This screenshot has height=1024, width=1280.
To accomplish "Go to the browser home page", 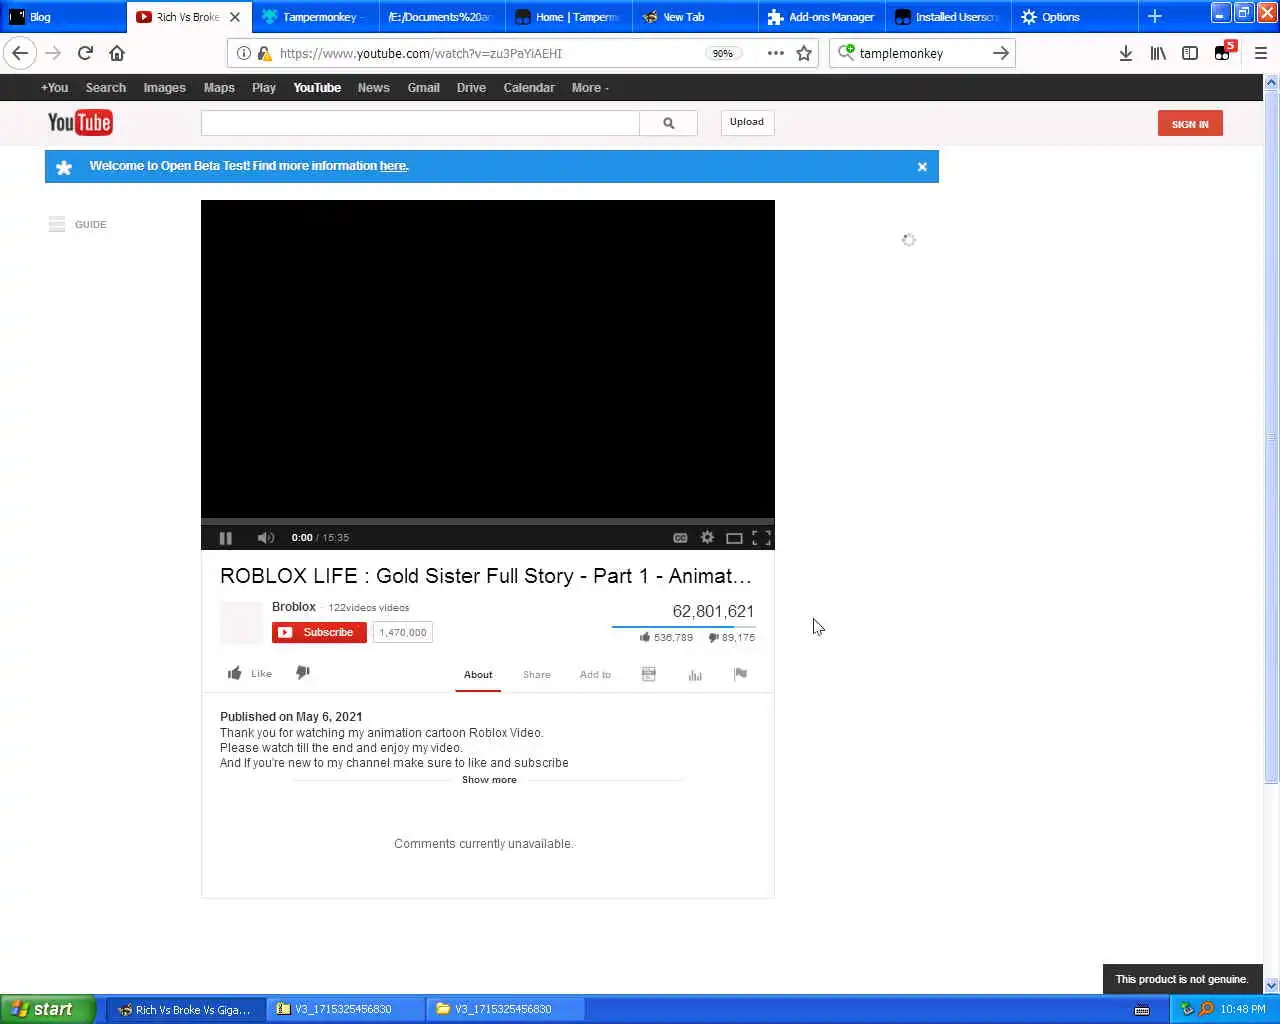I will tap(117, 53).
